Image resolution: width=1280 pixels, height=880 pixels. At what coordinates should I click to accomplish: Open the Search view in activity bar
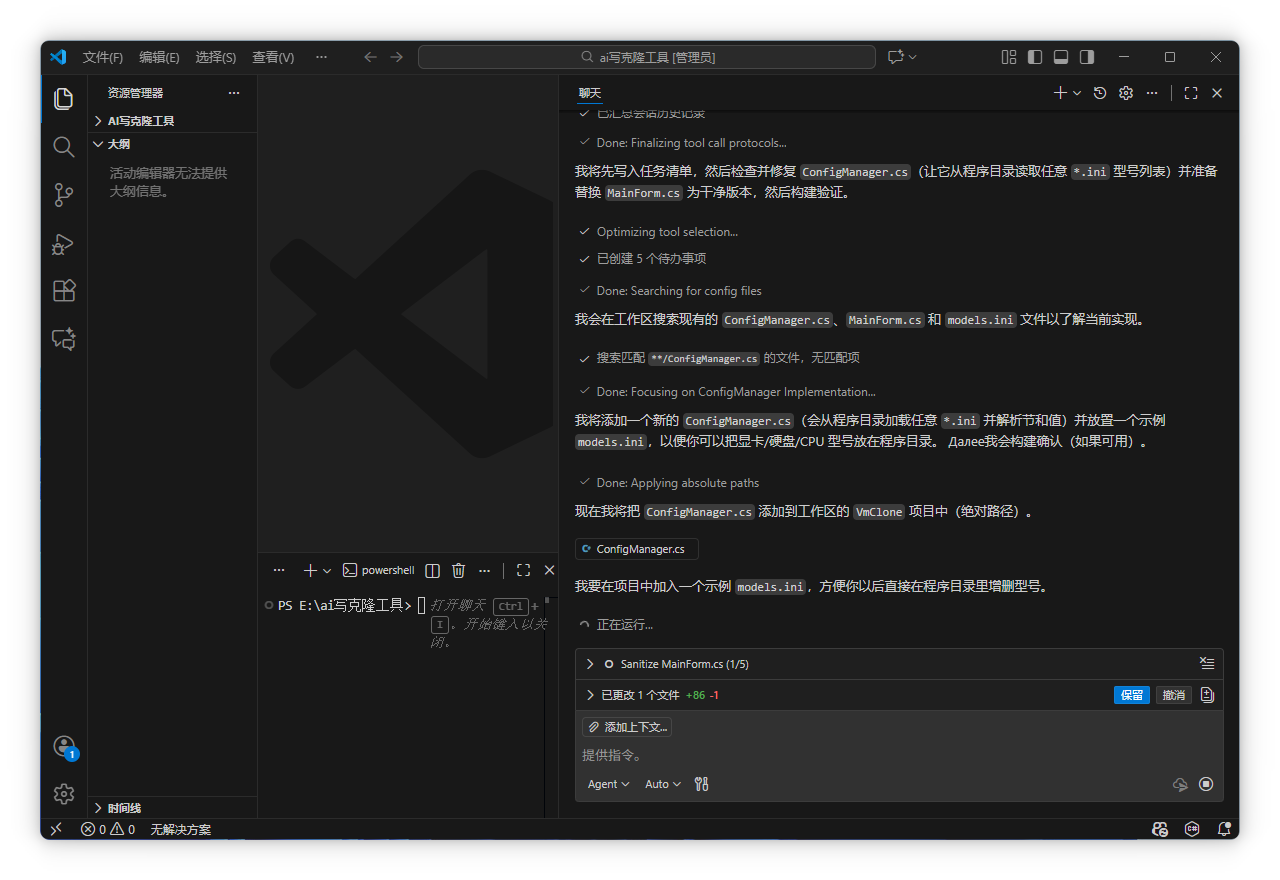64,147
